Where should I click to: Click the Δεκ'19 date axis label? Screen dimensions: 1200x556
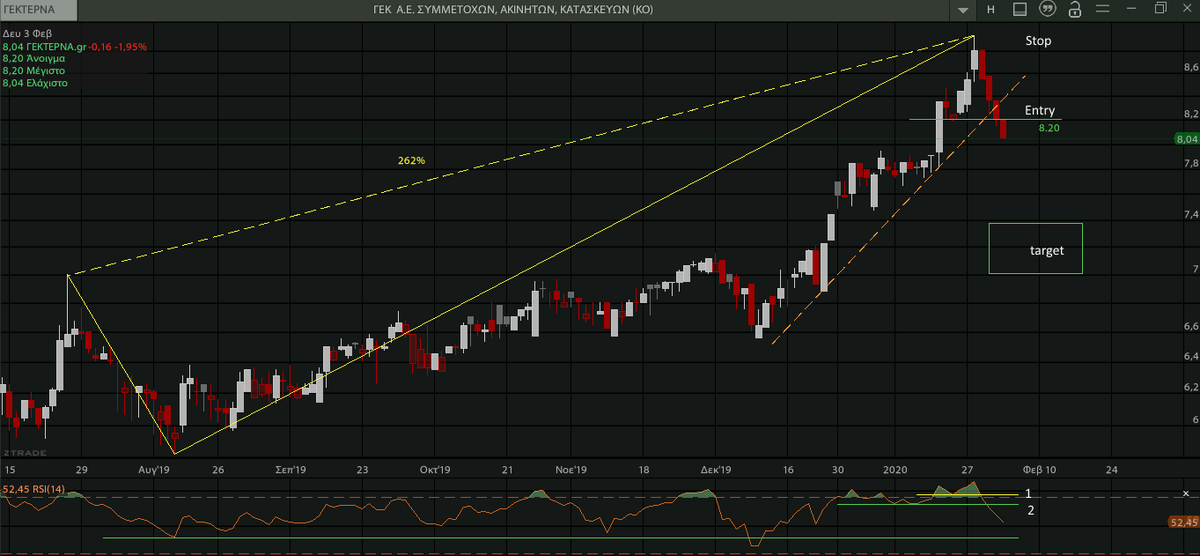click(x=716, y=469)
